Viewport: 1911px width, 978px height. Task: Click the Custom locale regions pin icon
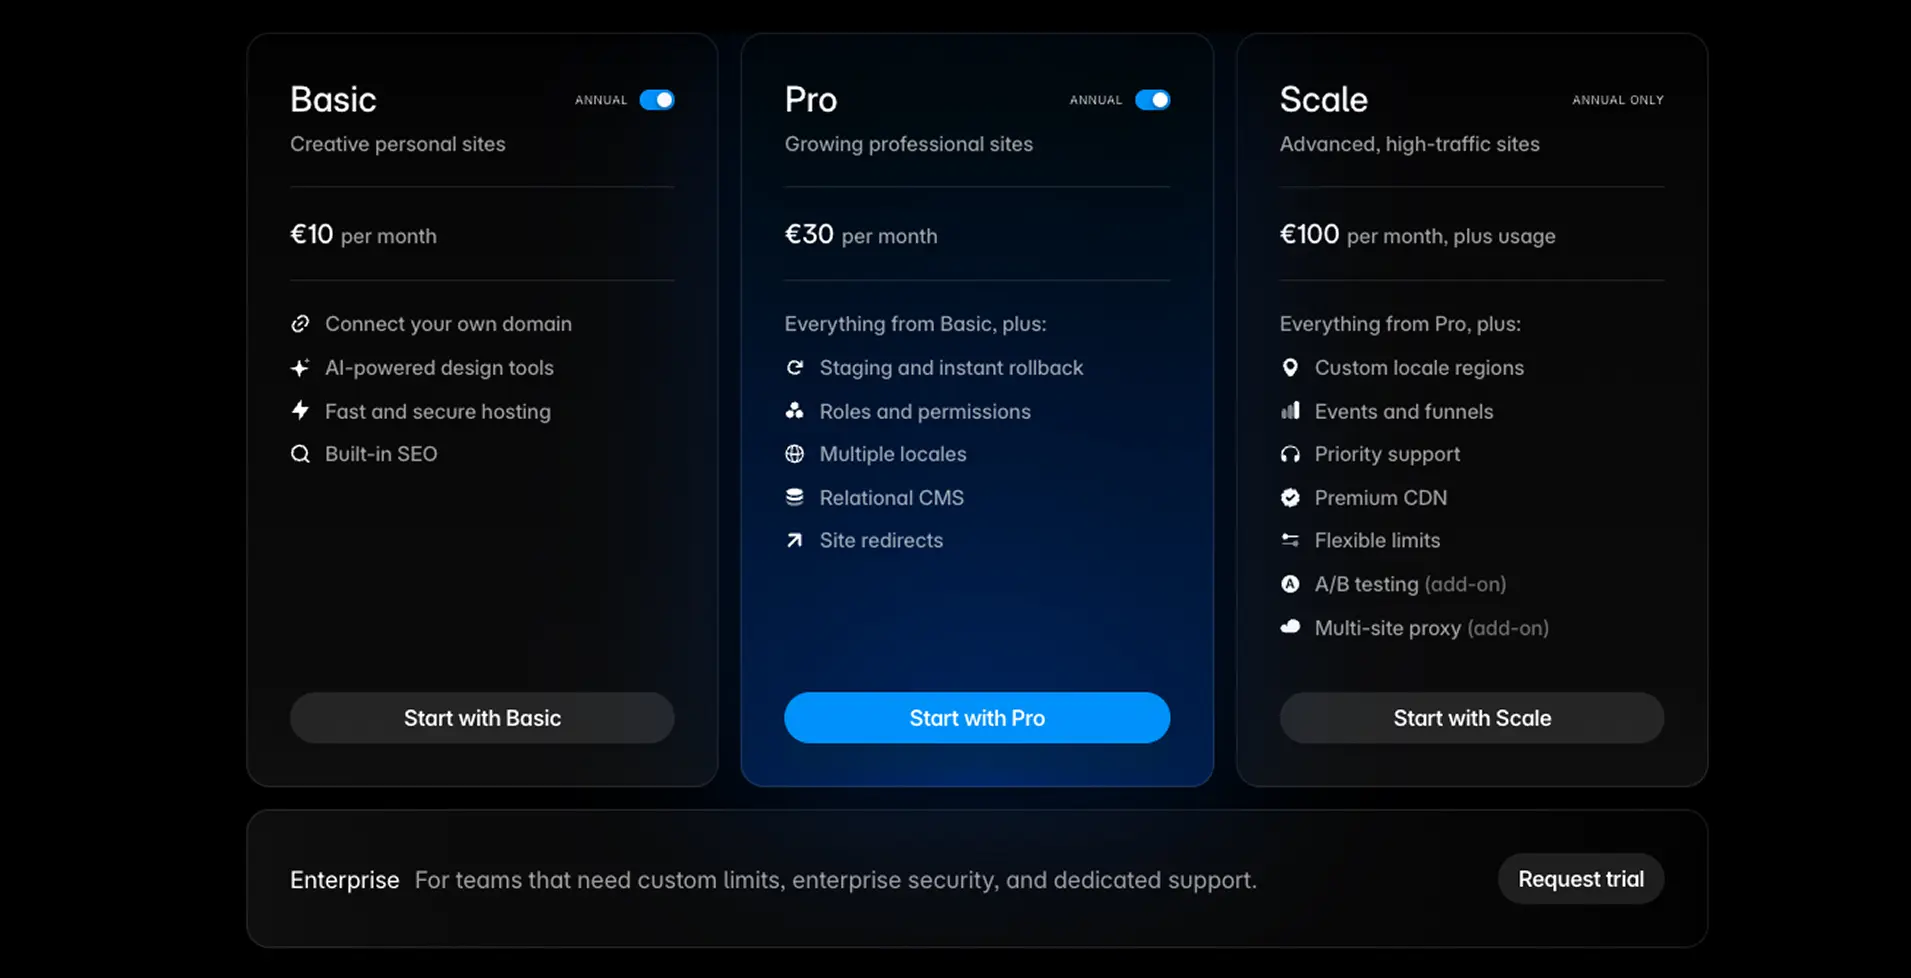click(1291, 367)
